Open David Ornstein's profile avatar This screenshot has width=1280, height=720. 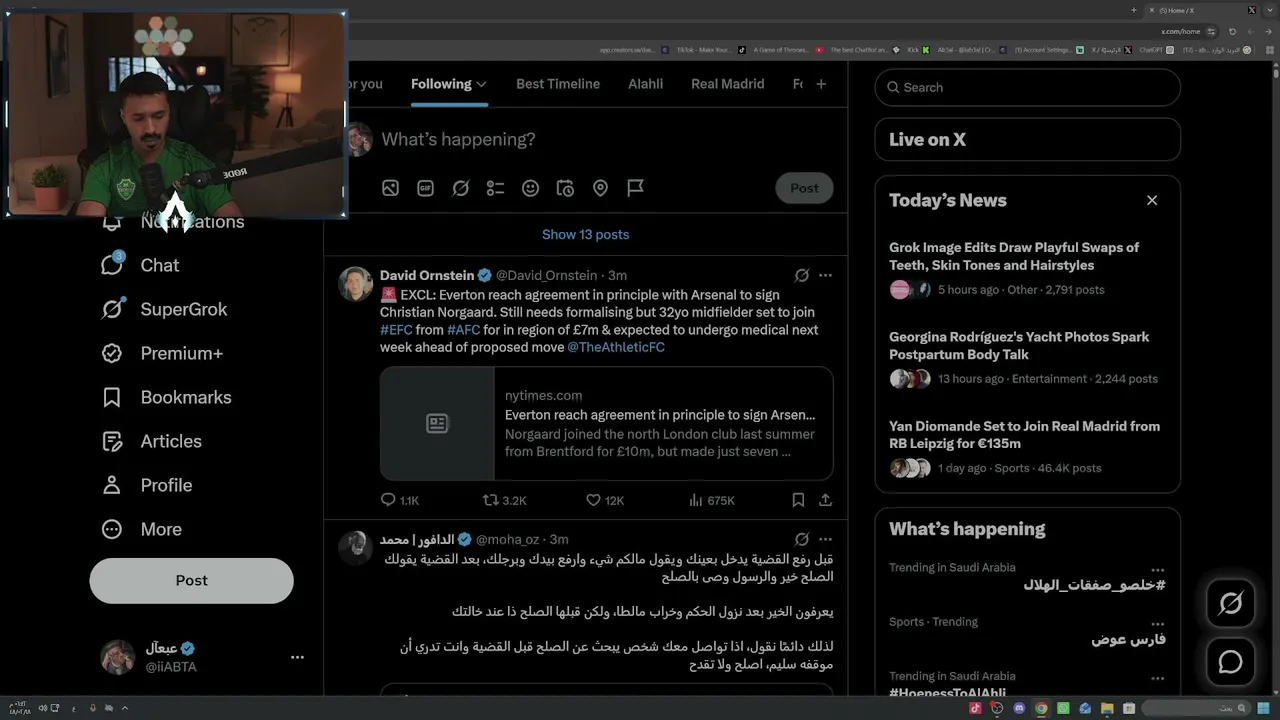[x=355, y=284]
